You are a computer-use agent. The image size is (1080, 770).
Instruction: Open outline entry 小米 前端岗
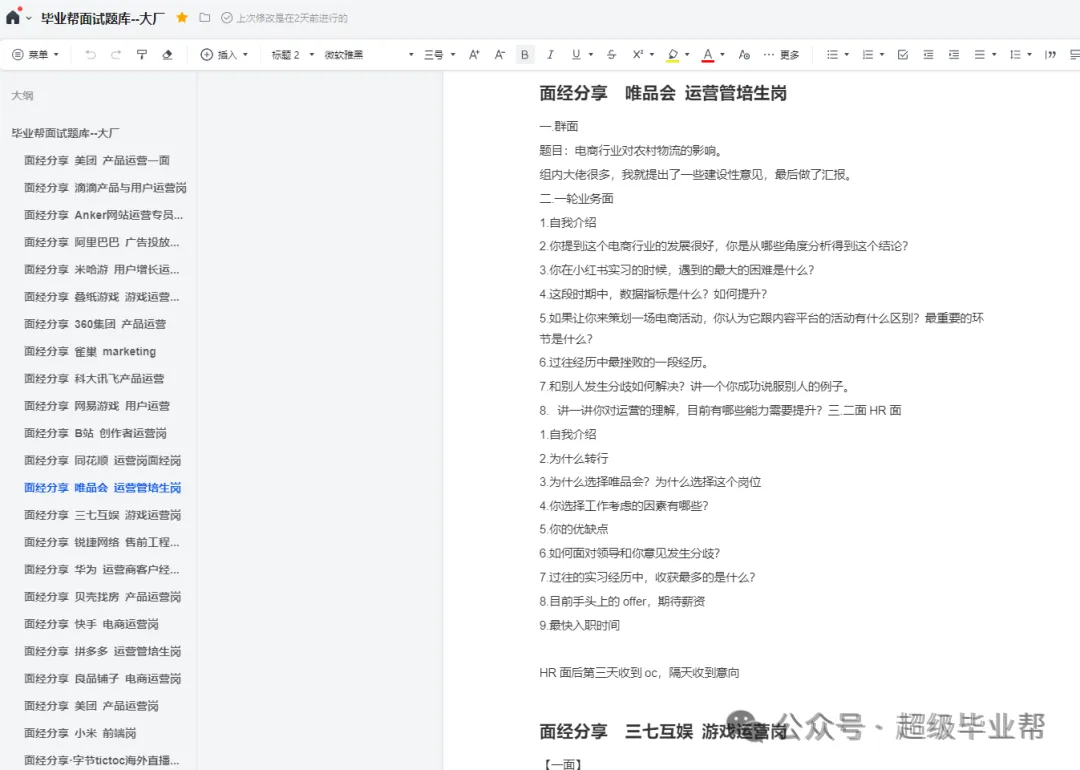point(80,733)
